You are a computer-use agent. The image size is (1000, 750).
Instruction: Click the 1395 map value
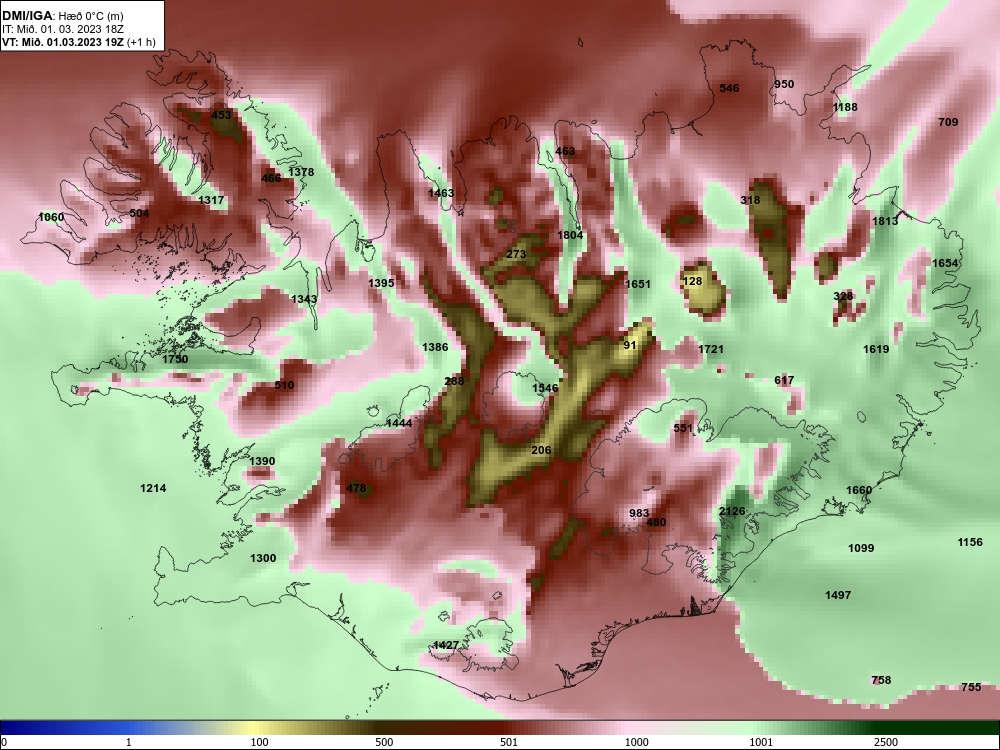coord(381,283)
